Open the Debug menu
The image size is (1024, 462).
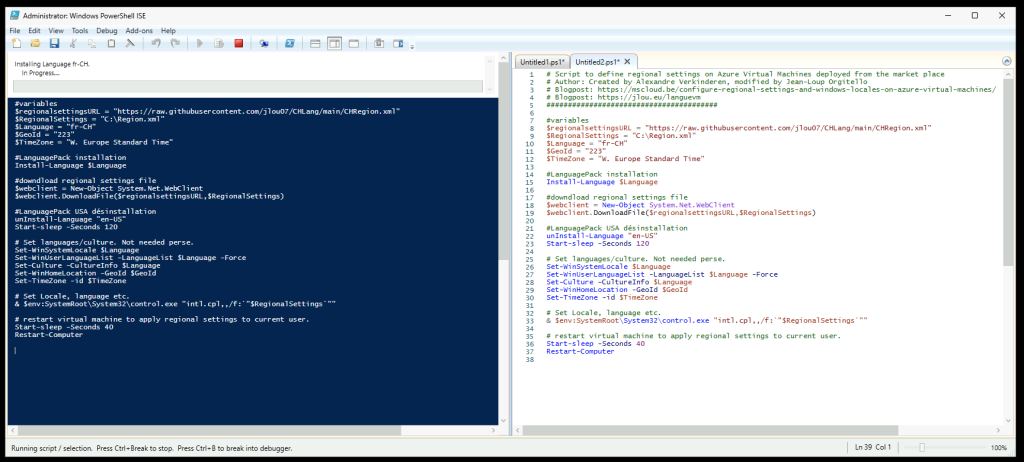point(106,31)
